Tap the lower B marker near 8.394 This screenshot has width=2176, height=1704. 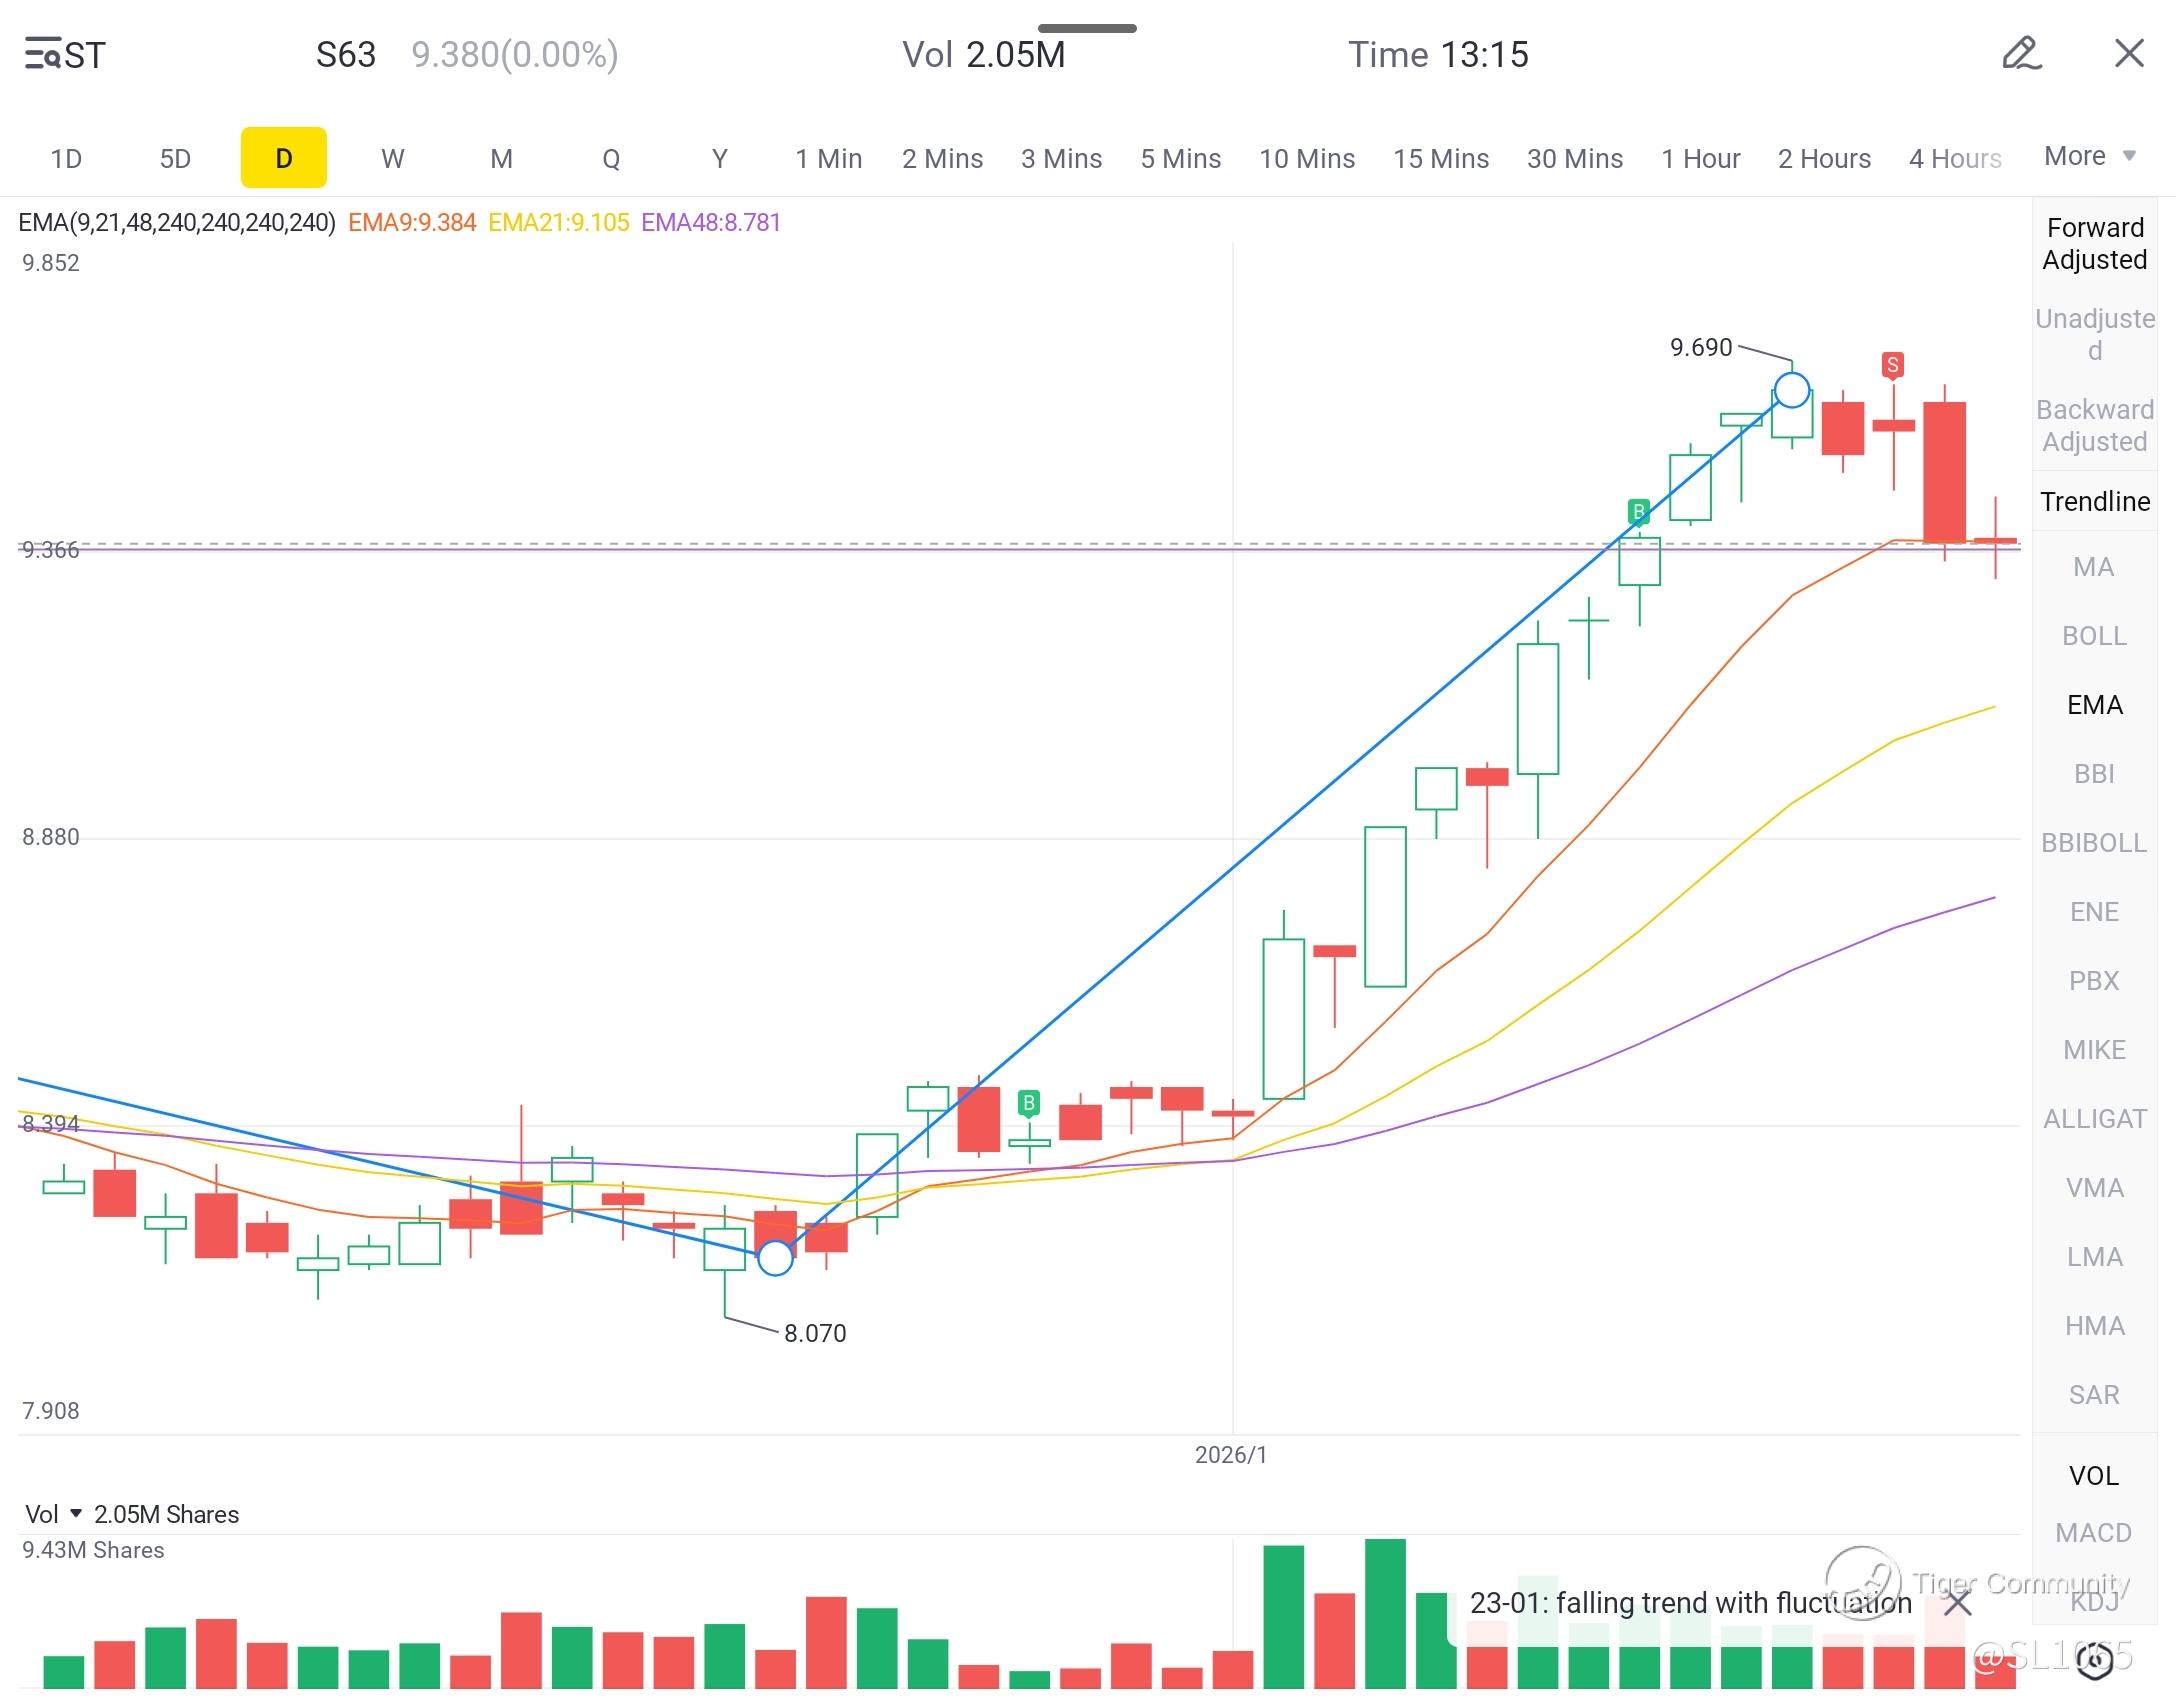tap(1028, 1103)
